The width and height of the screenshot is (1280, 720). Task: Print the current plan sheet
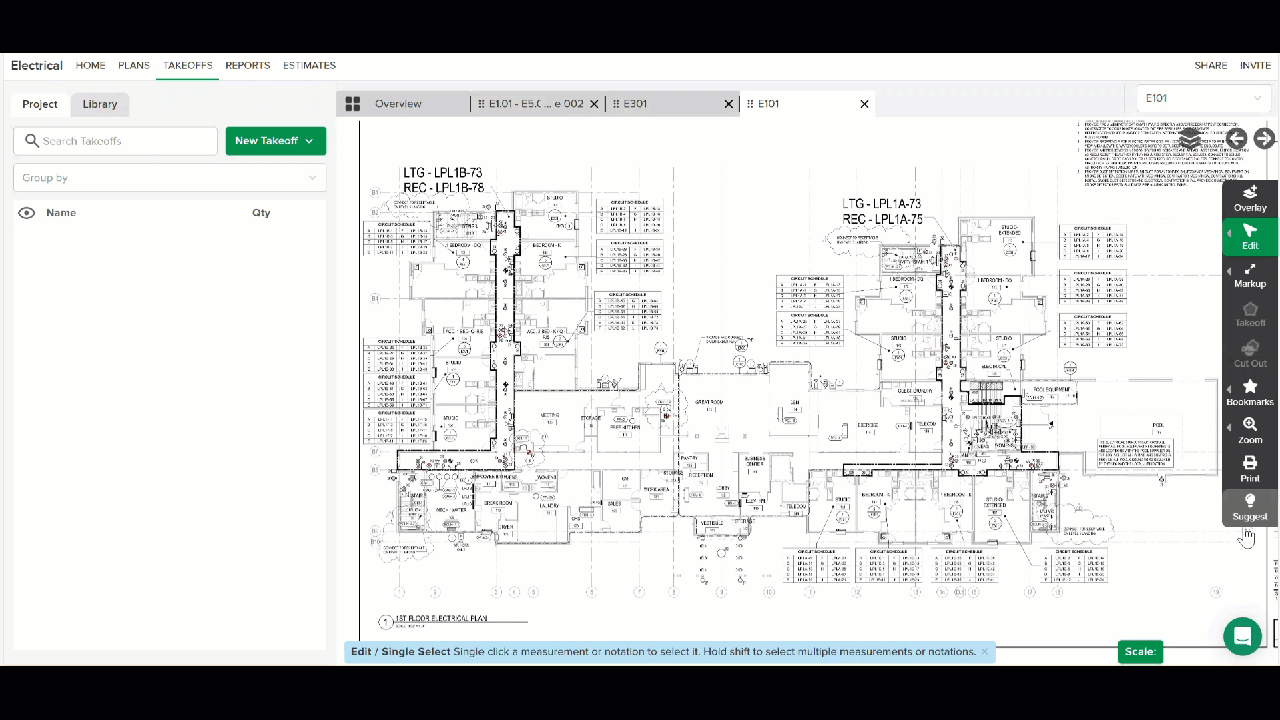(x=1250, y=468)
